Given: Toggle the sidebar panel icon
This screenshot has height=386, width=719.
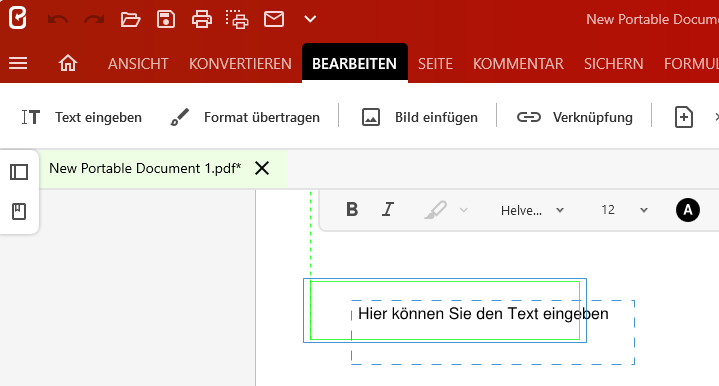Looking at the screenshot, I should coord(19,172).
